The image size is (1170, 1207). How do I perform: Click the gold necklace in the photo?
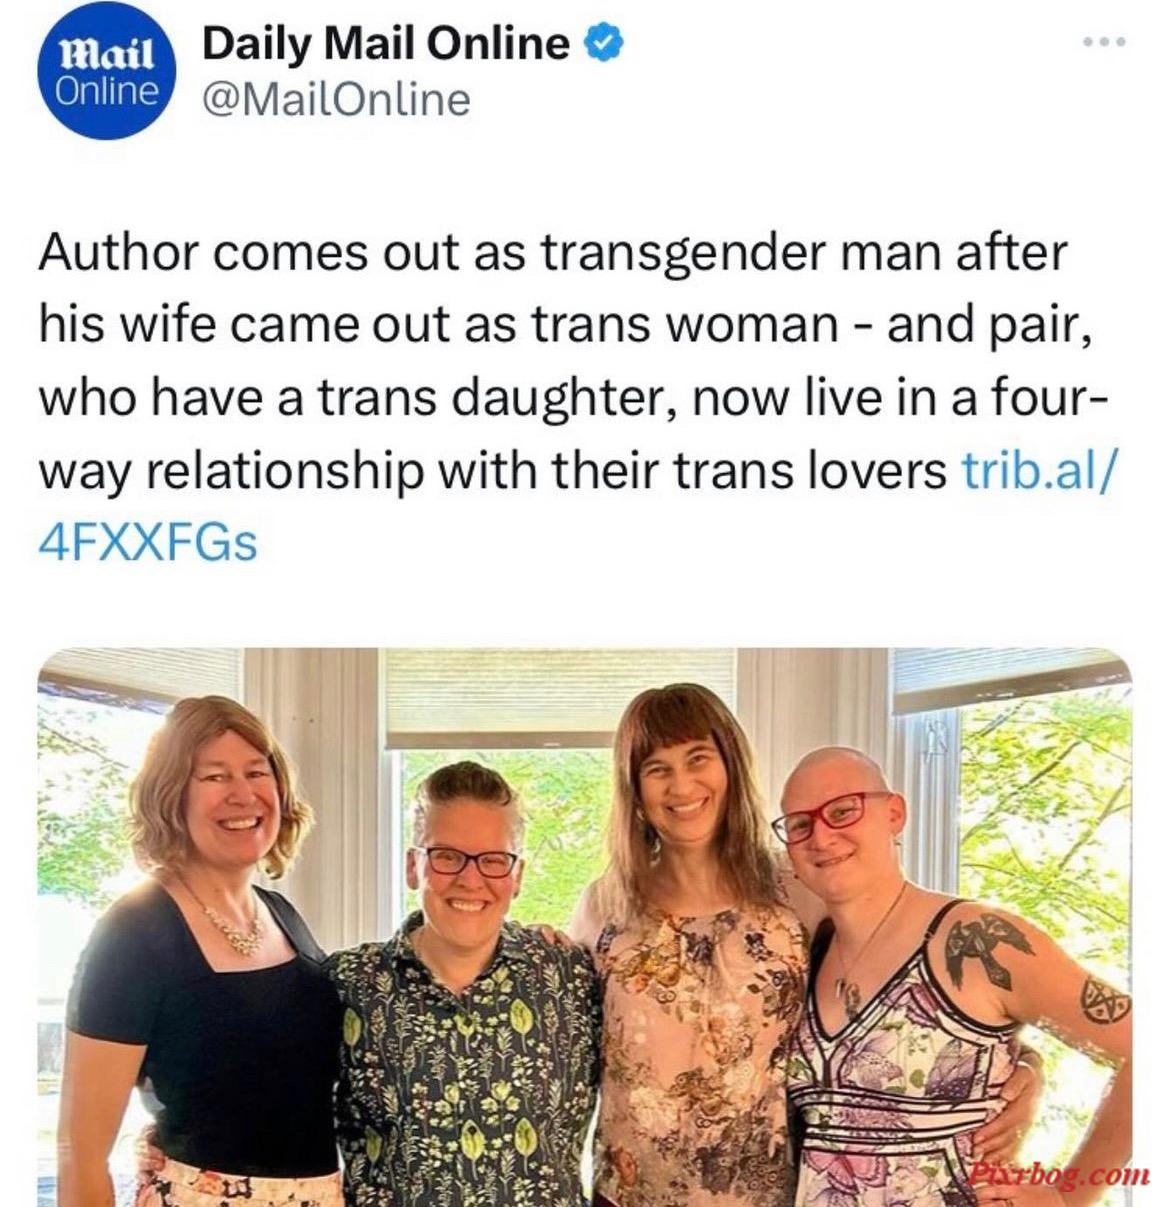point(232,924)
